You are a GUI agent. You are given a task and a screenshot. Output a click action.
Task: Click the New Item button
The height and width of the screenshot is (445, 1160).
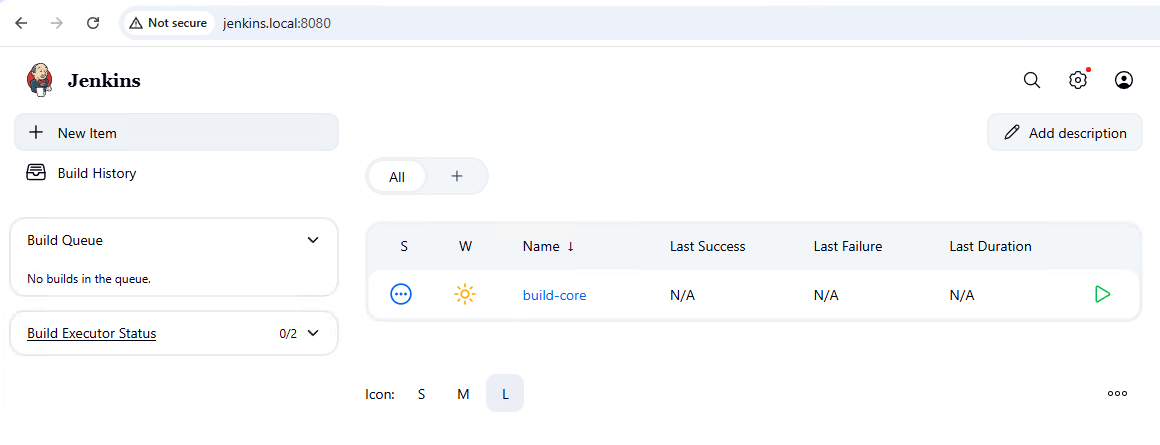[x=176, y=132]
